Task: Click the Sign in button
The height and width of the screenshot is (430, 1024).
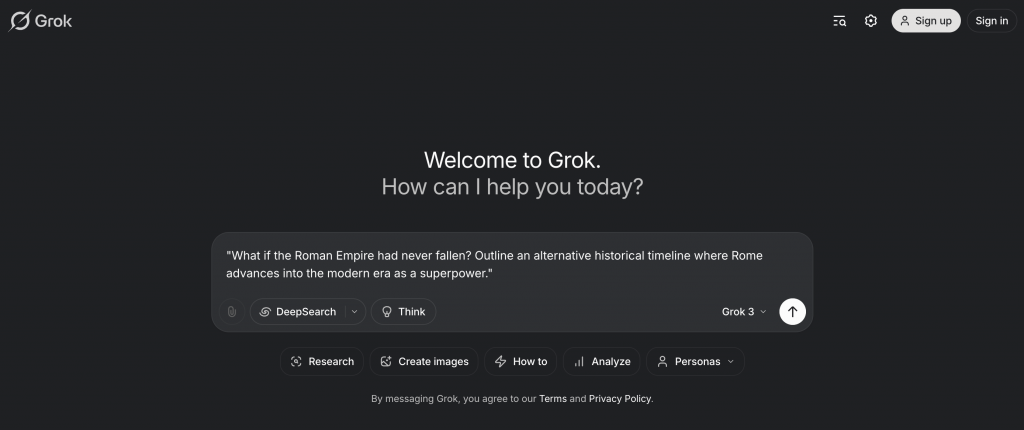Action: pyautogui.click(x=991, y=21)
